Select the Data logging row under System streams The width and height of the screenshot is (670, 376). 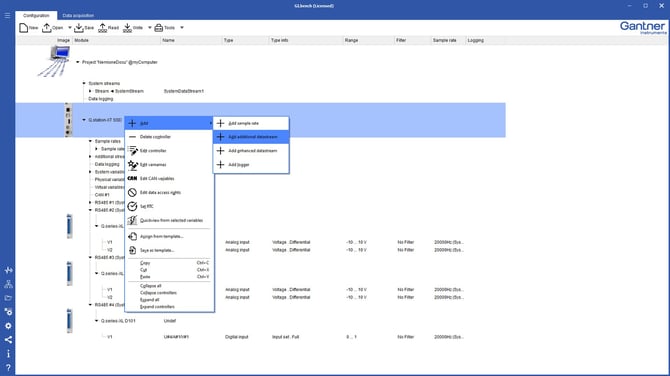click(101, 99)
